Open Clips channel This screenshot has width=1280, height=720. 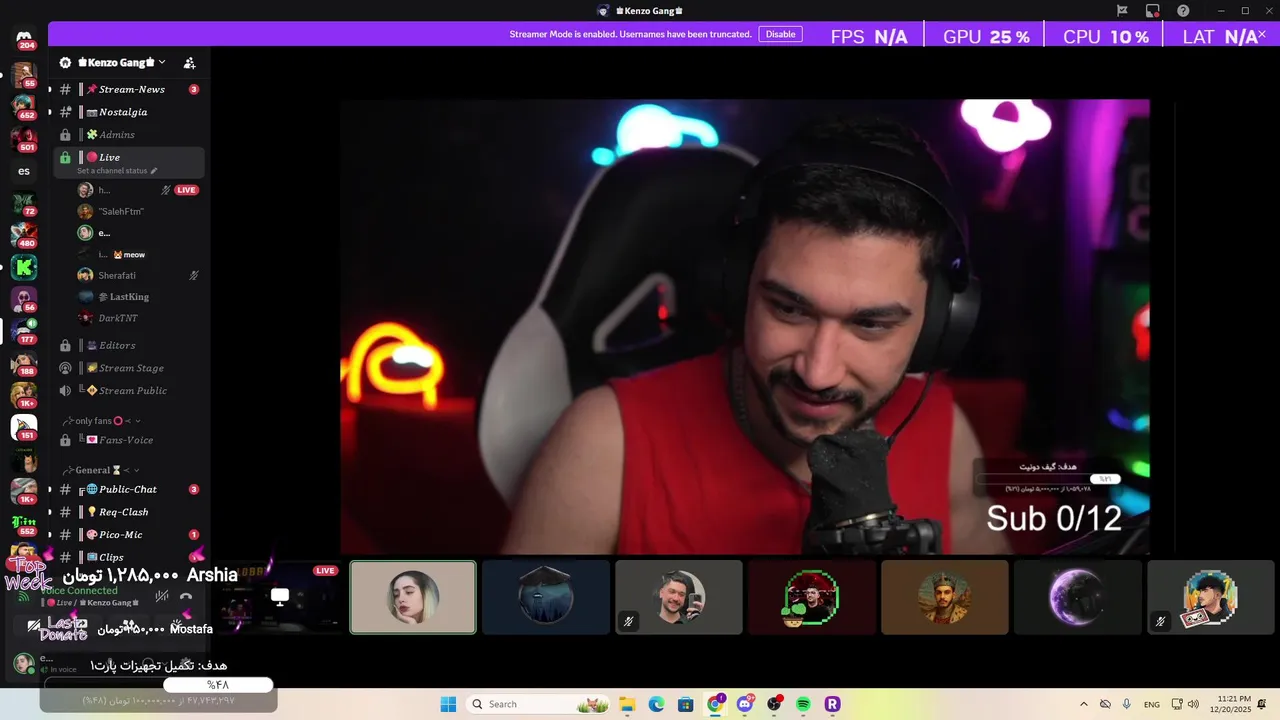point(129,557)
